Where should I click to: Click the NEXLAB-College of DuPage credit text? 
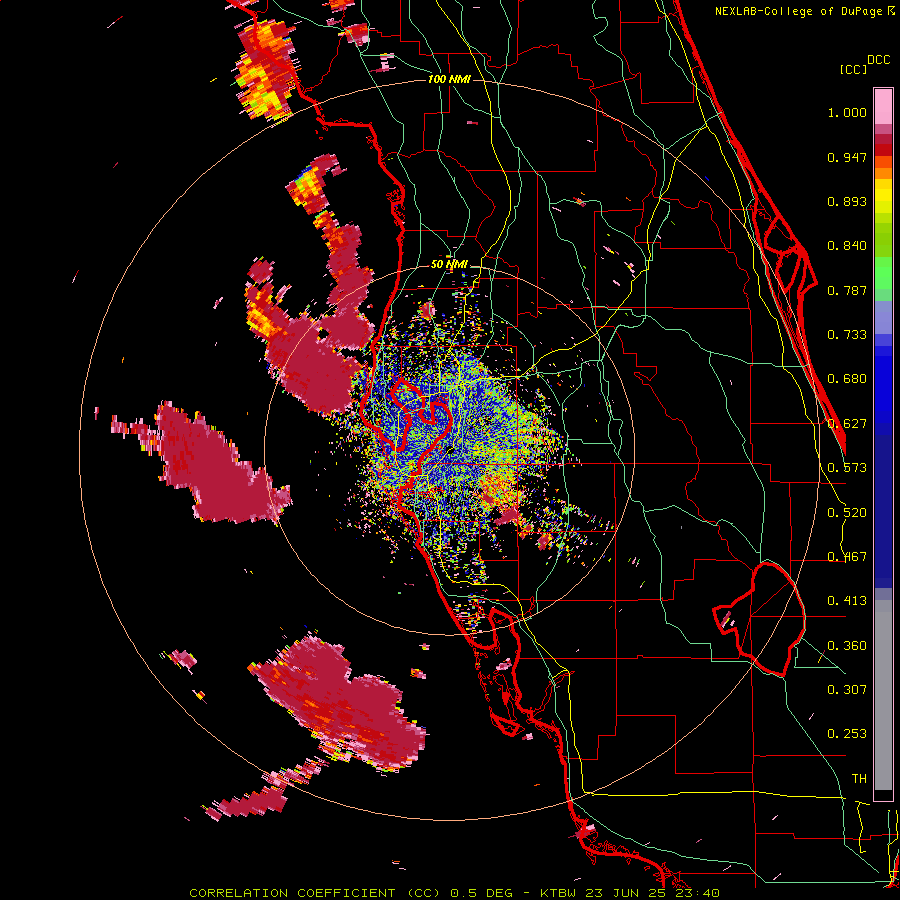click(801, 11)
